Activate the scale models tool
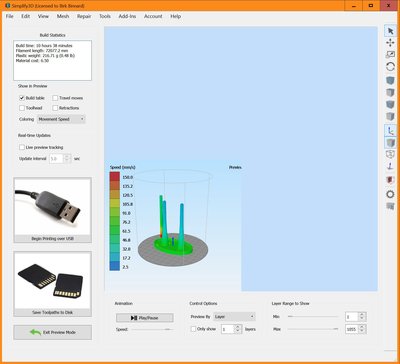The image size is (400, 364). point(390,55)
